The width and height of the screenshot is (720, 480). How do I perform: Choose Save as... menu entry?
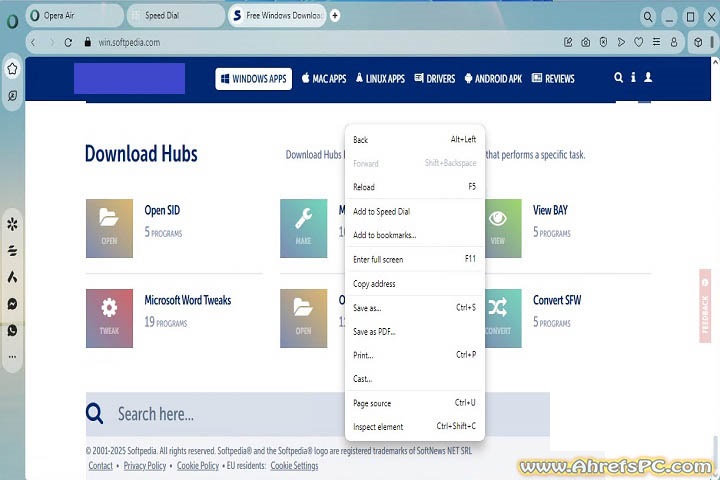415,307
